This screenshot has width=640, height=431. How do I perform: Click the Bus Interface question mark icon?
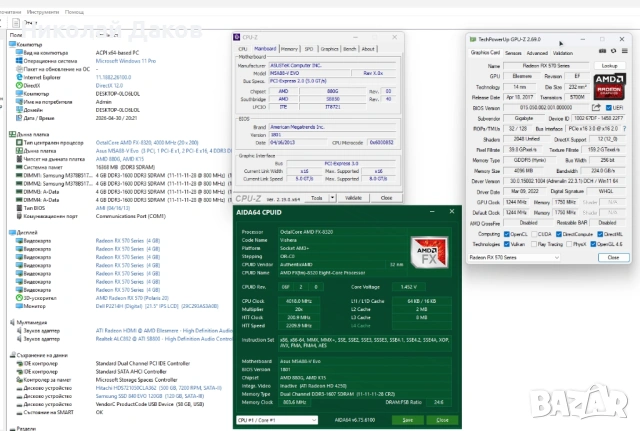coord(624,129)
